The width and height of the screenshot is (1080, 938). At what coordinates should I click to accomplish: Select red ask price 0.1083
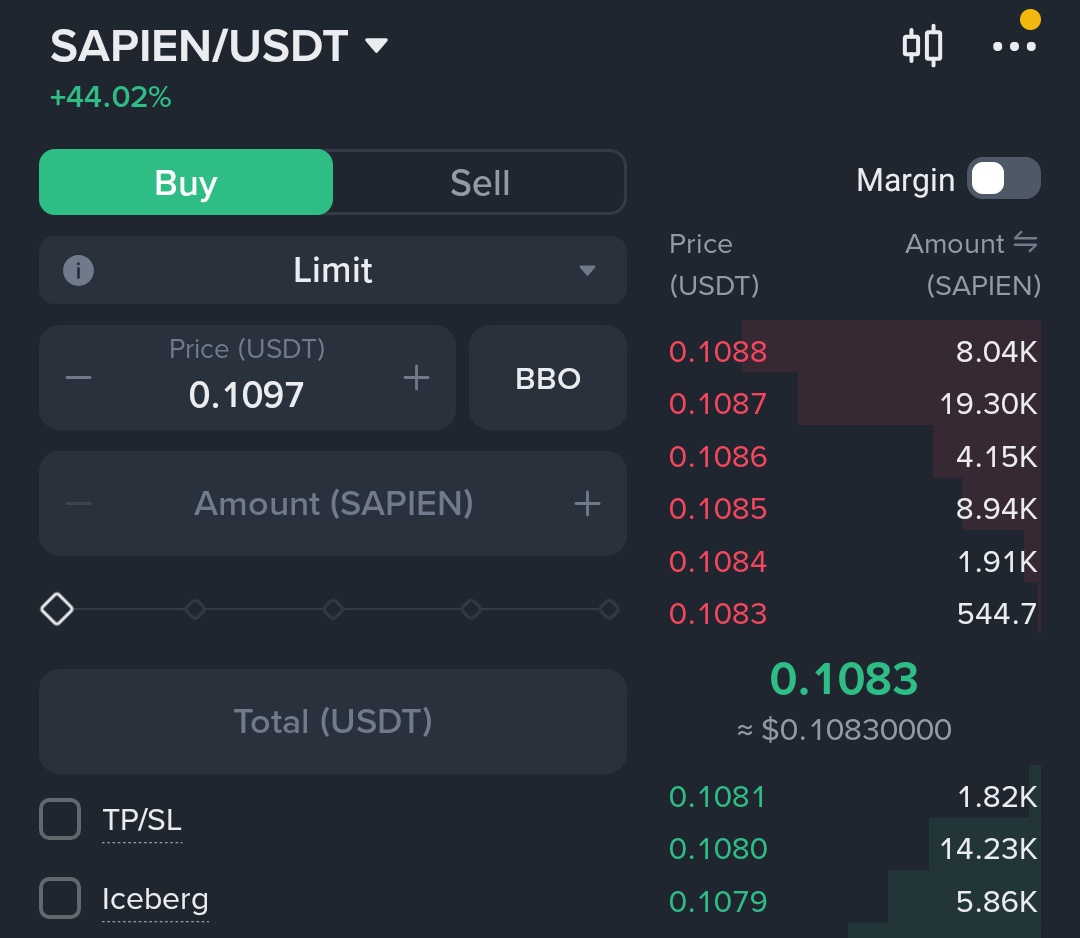click(718, 614)
